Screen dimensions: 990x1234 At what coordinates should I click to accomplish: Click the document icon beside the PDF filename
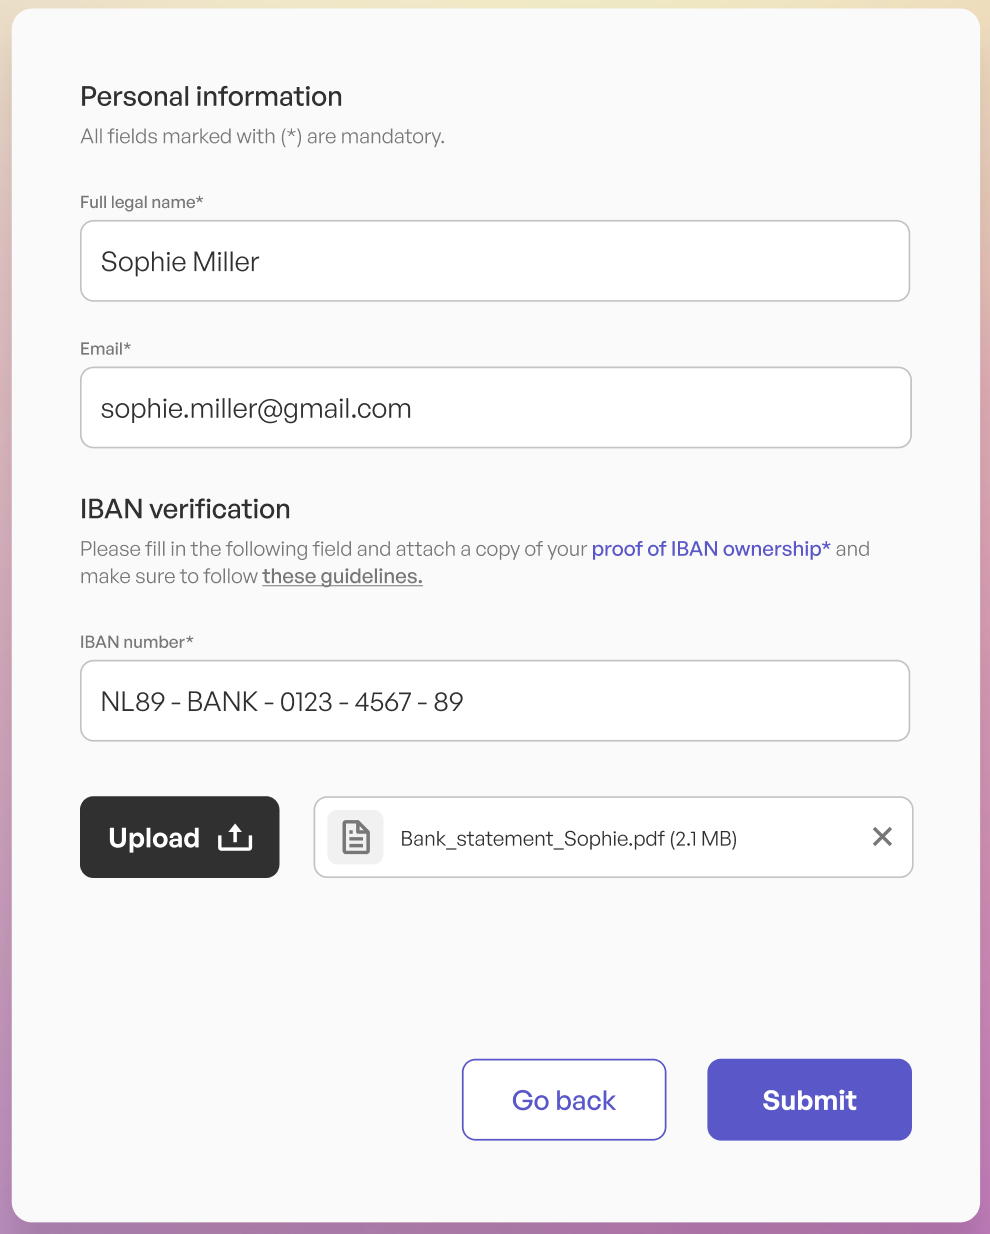point(356,837)
